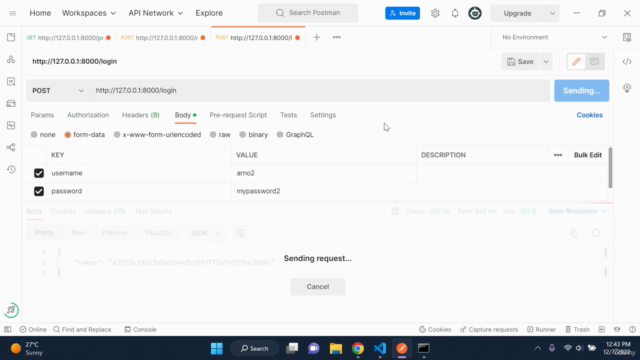Open Environments icon in the sidebar
The image size is (640, 360).
point(11,82)
